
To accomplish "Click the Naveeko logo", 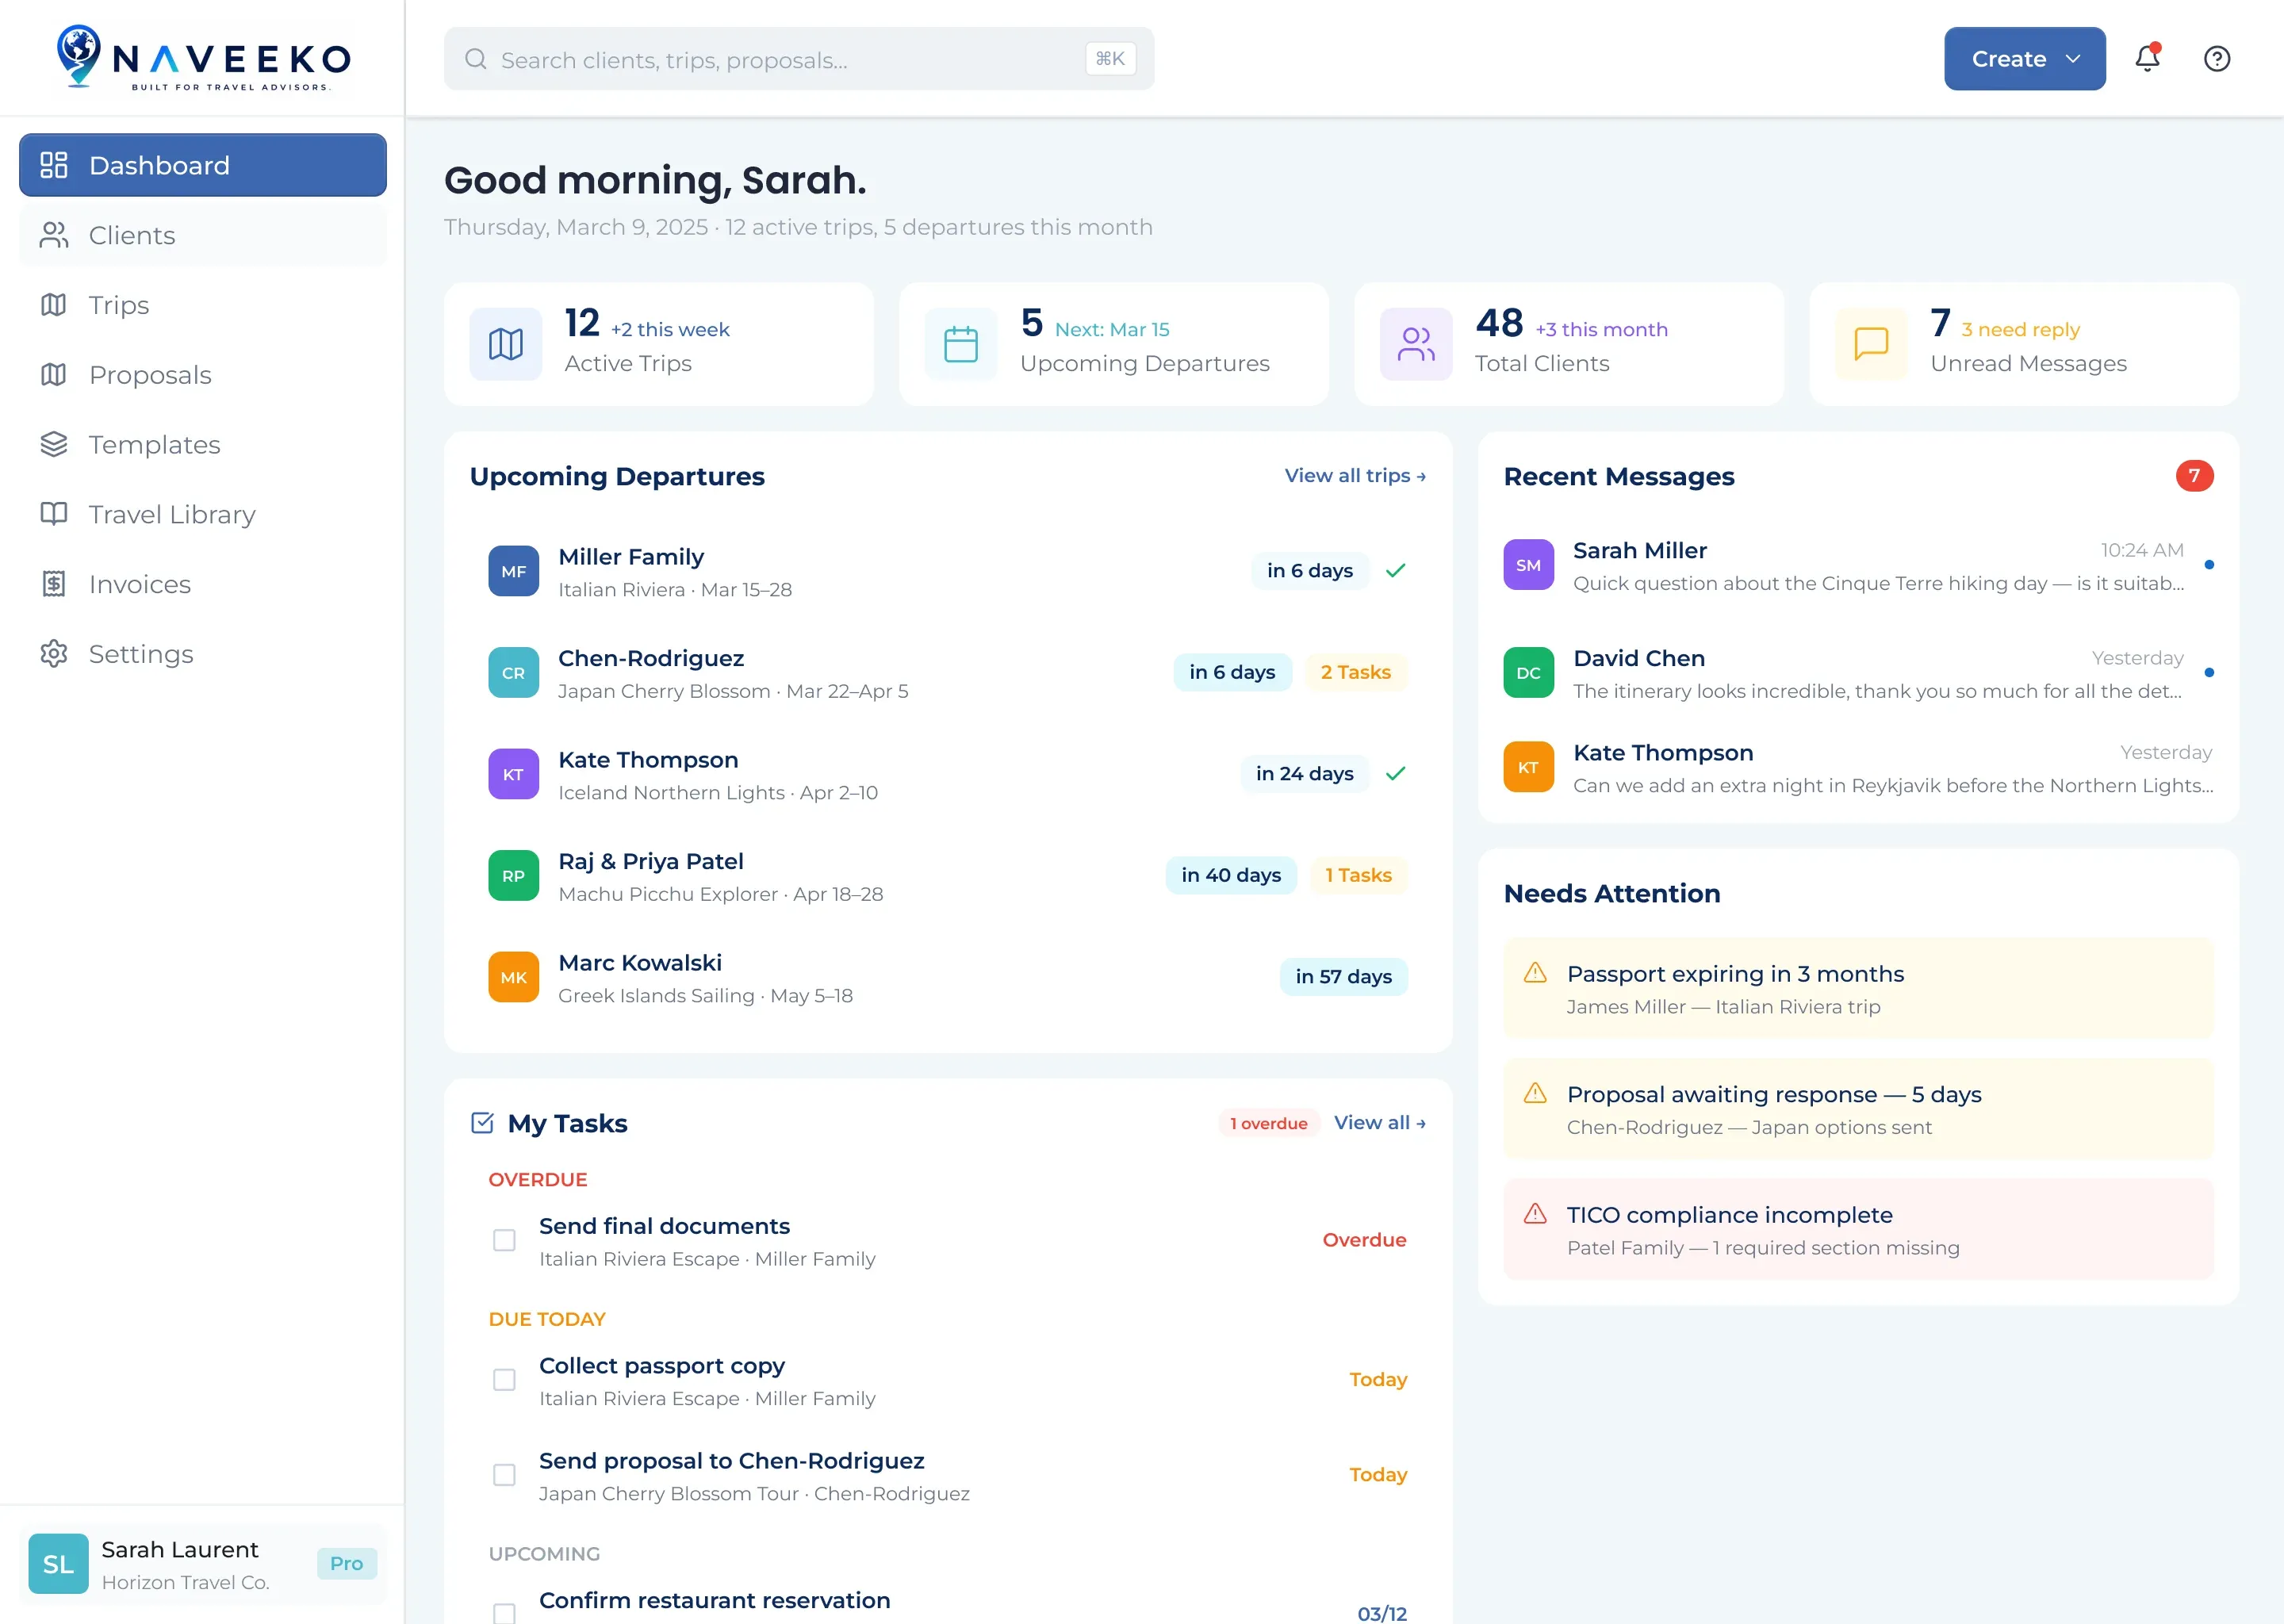I will point(203,58).
